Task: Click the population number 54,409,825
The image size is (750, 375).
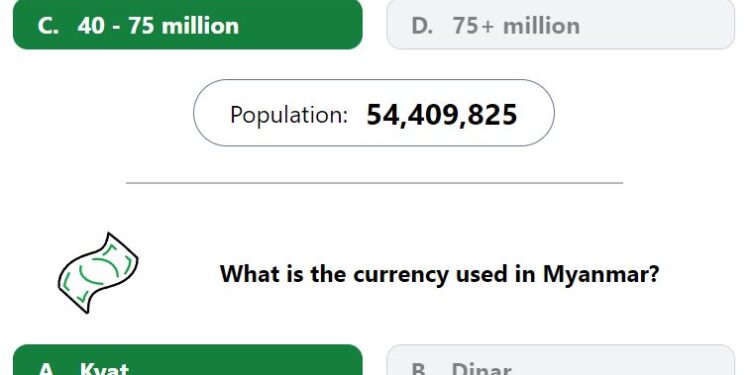Action: click(441, 115)
